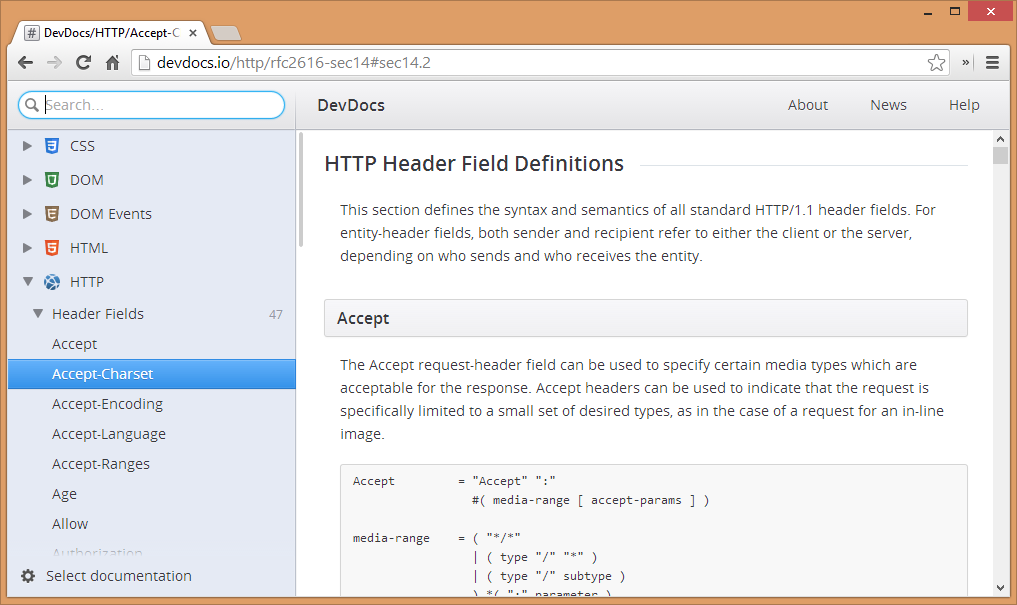This screenshot has width=1017, height=605.
Task: Select Accept-Encoding in the sidebar
Action: 107,404
